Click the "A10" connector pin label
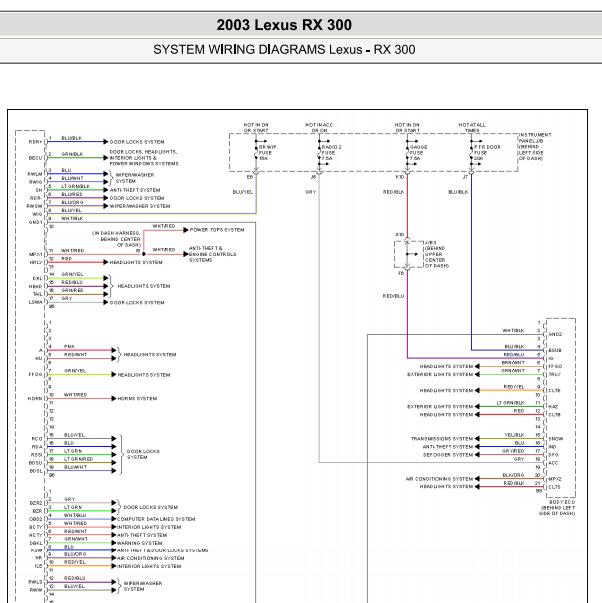The height and width of the screenshot is (603, 602). (x=400, y=235)
